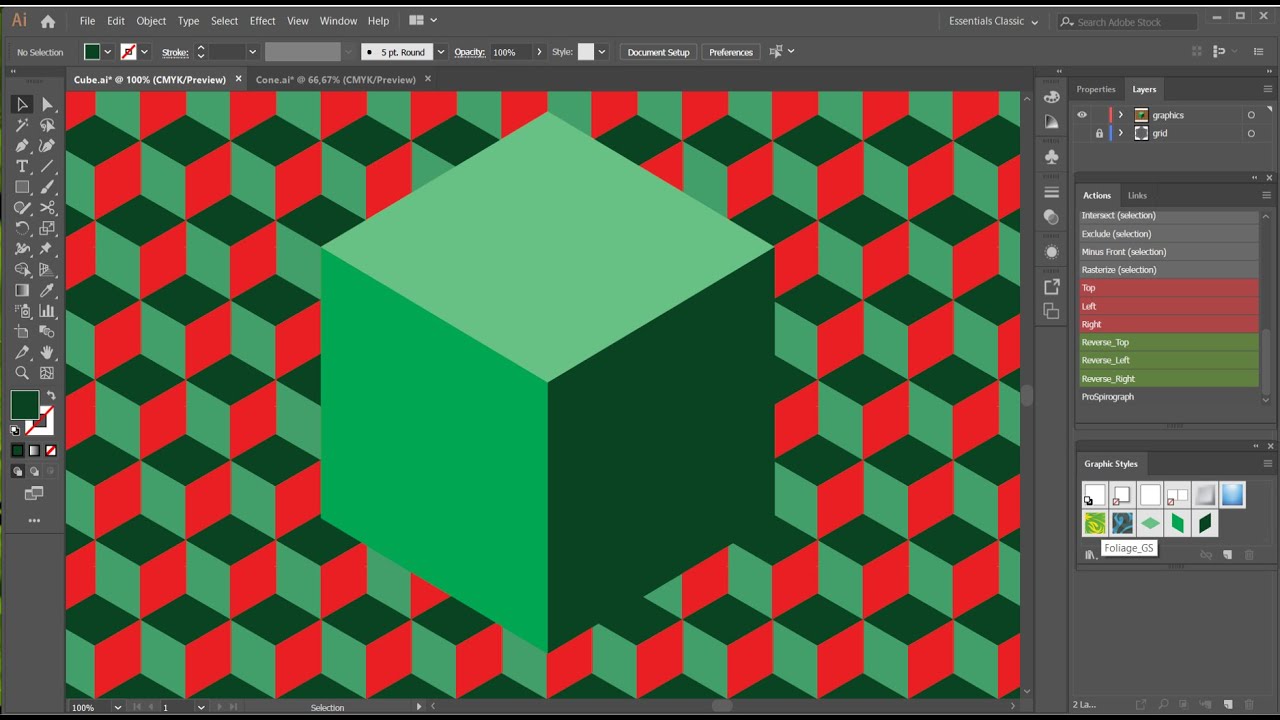Click the control bar fill color swatch
This screenshot has width=1280, height=720.
pos(92,52)
